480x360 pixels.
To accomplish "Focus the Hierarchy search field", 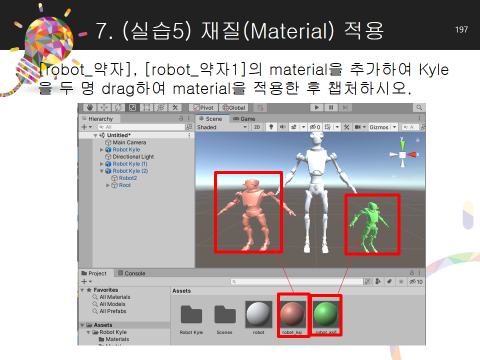I will [141, 127].
